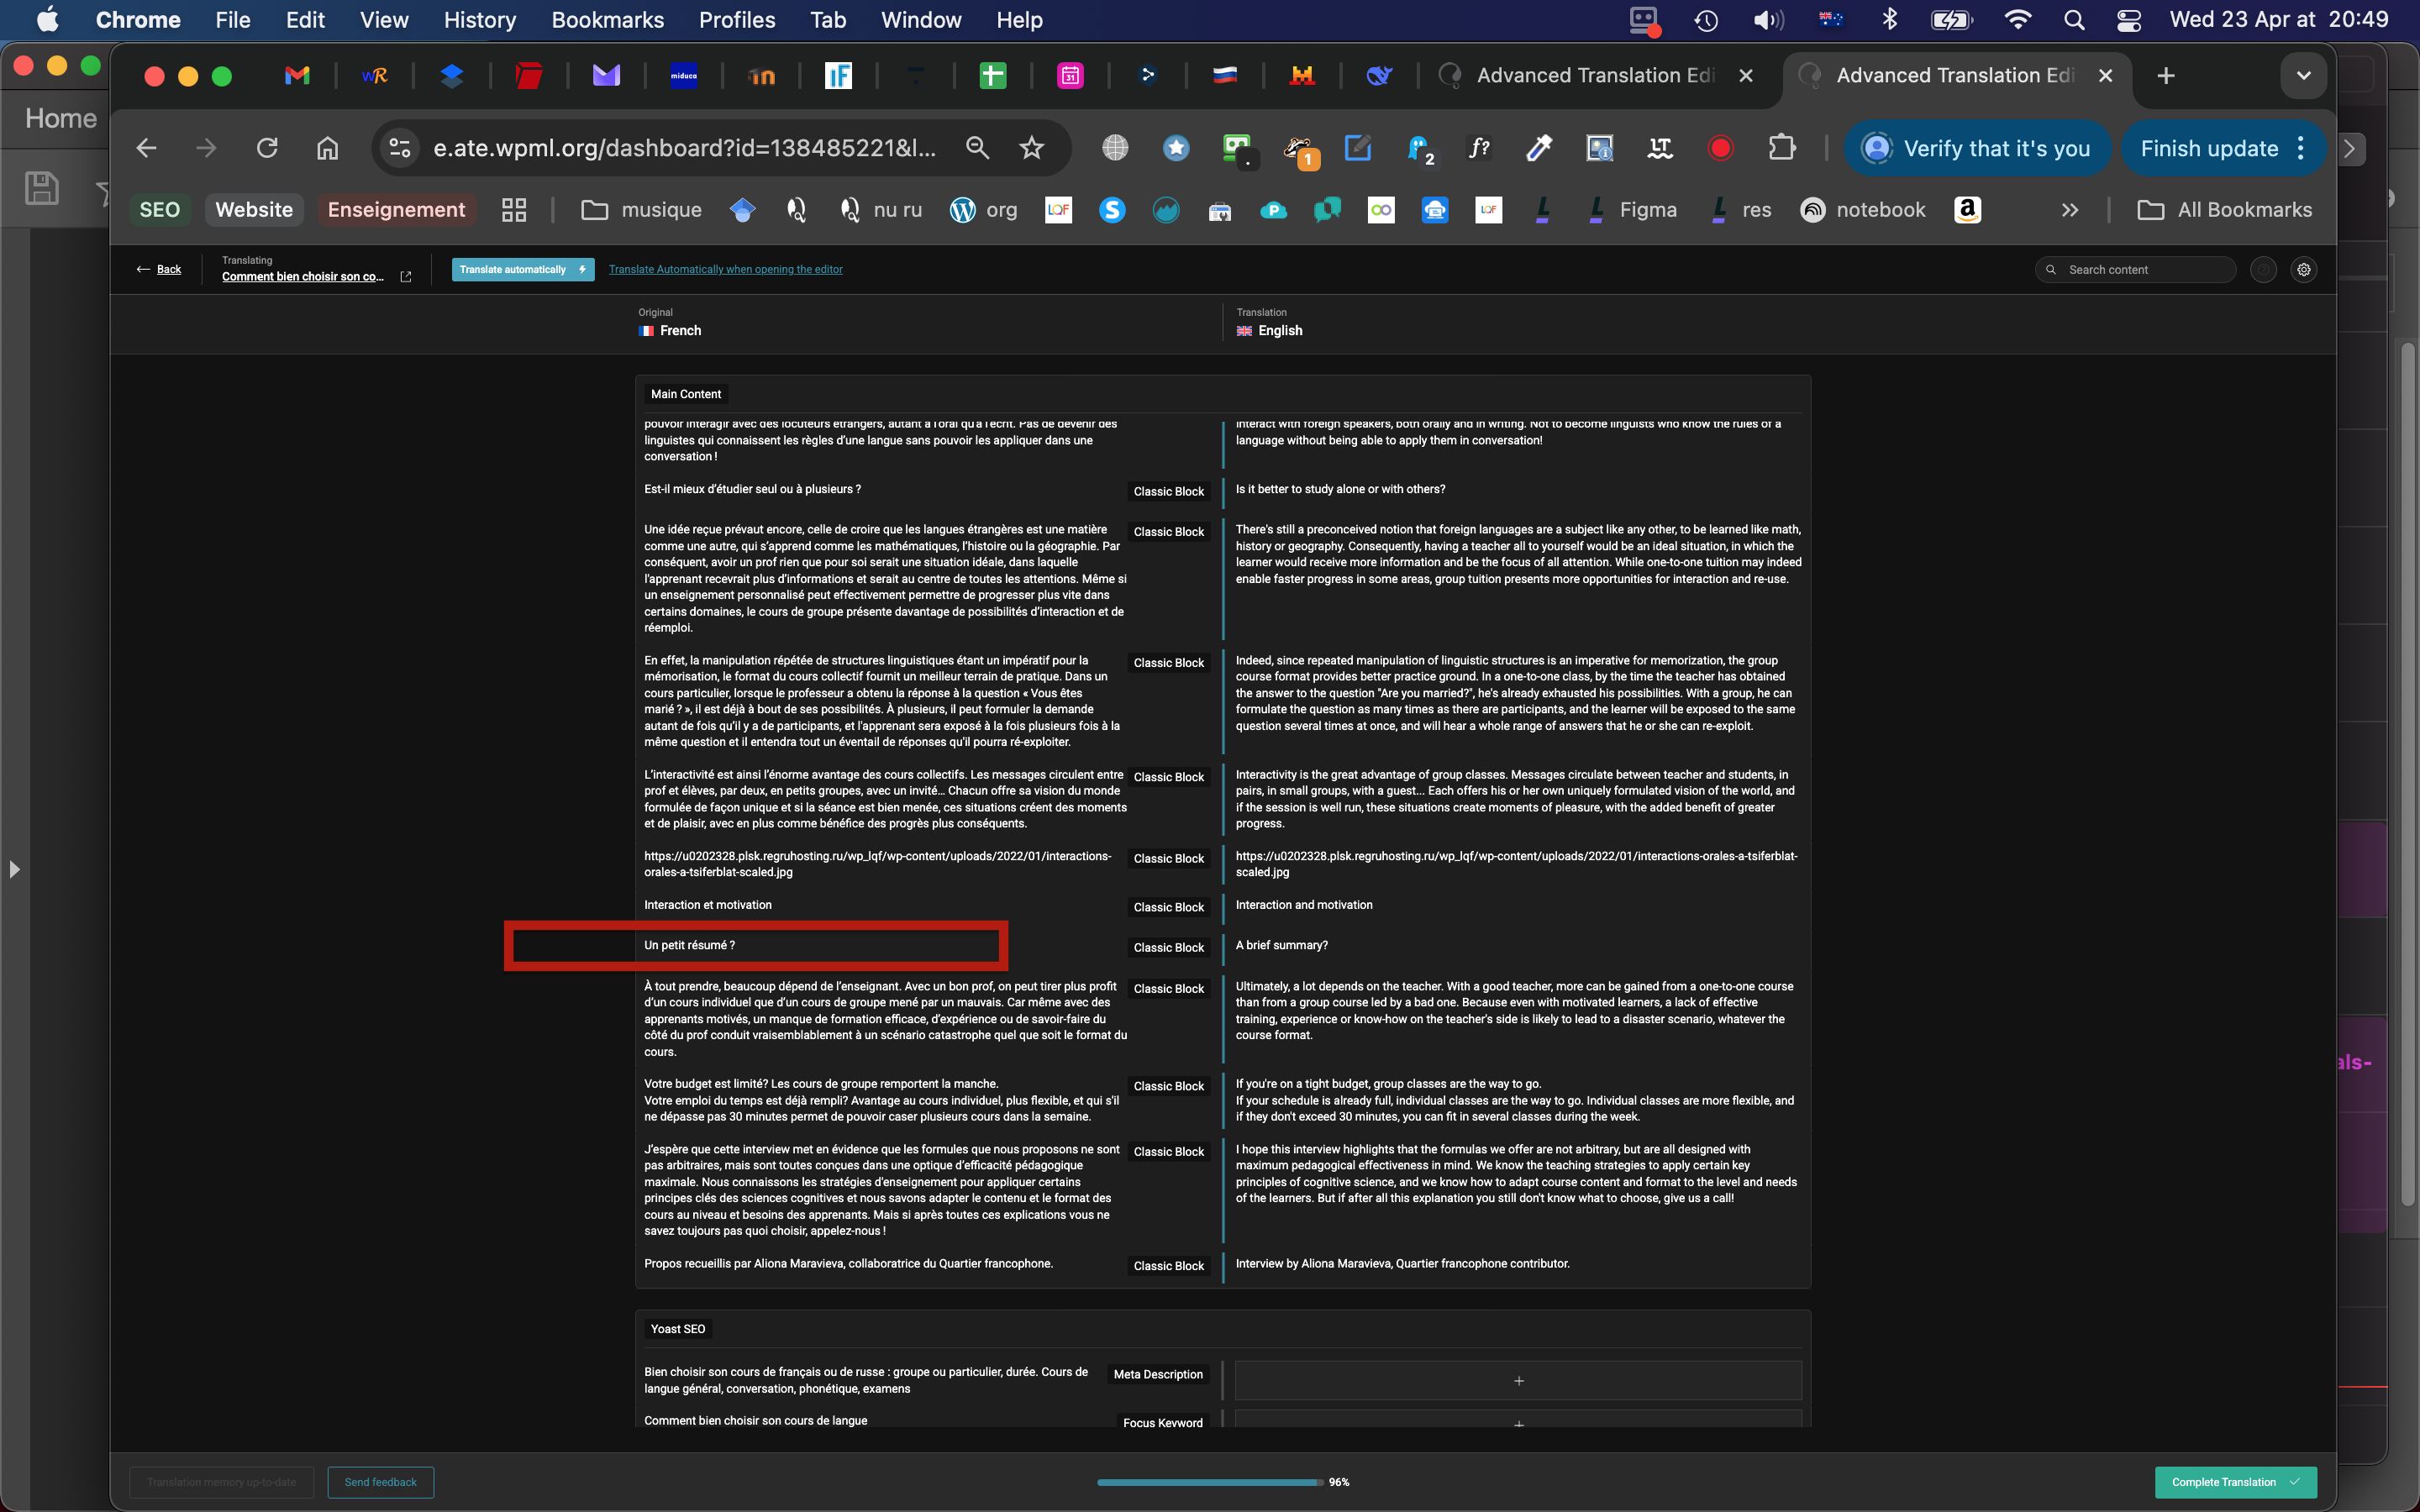The height and width of the screenshot is (1512, 2420).
Task: Click the apps grid icon in bookmarks bar
Action: 514,210
